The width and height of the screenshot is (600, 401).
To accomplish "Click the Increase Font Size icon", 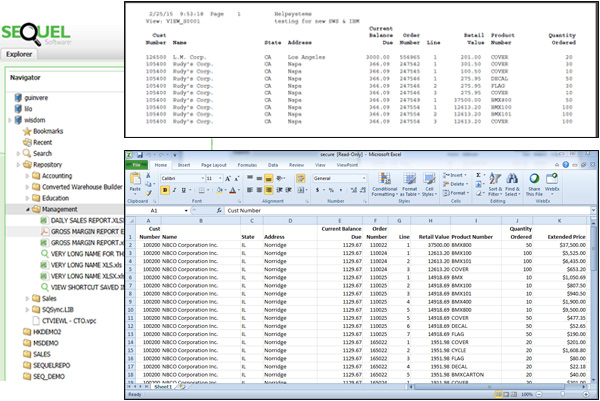I will 228,178.
